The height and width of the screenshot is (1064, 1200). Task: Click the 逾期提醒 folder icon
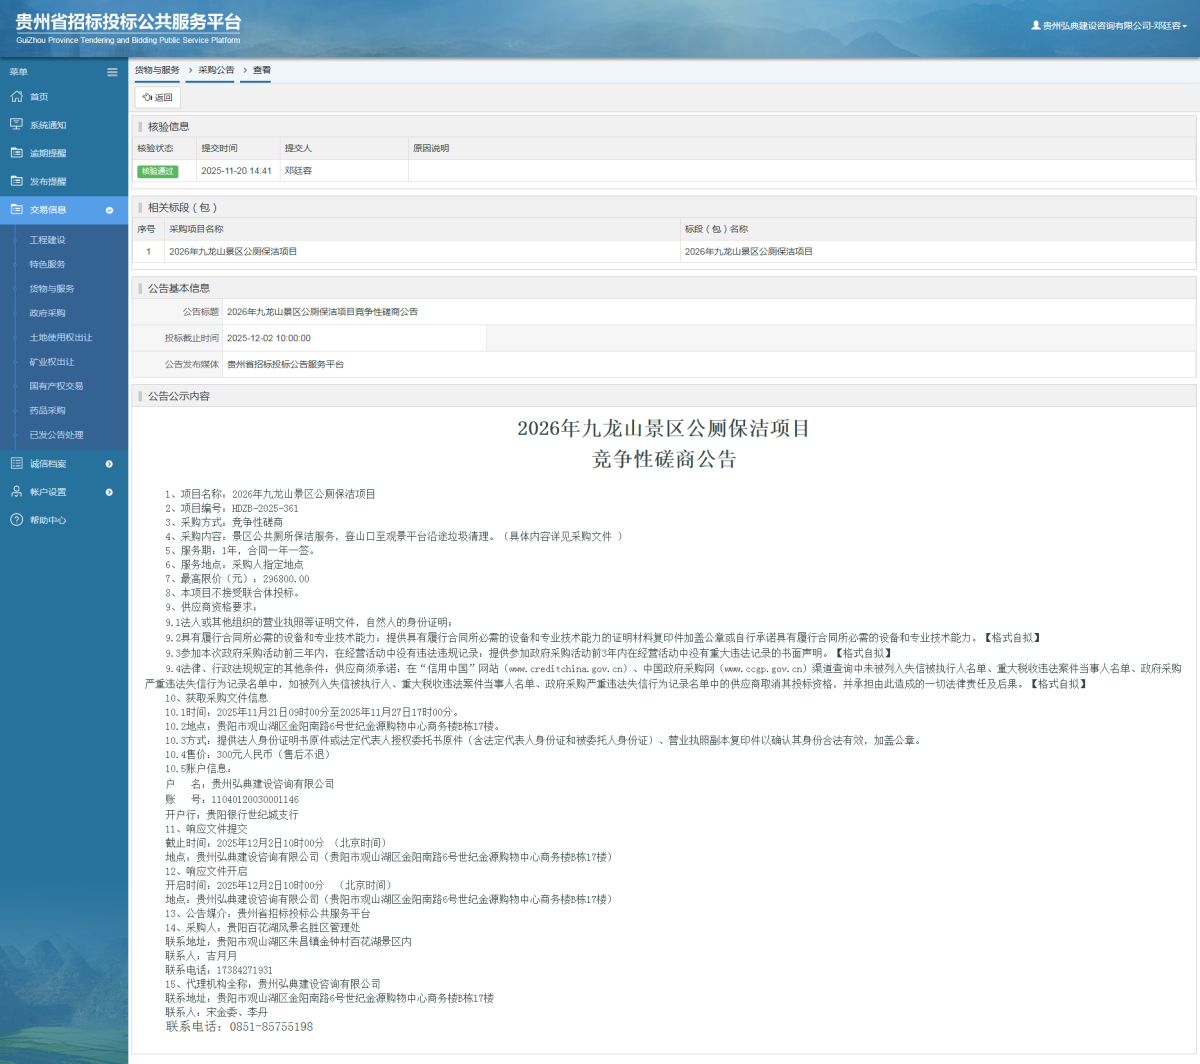click(16, 153)
